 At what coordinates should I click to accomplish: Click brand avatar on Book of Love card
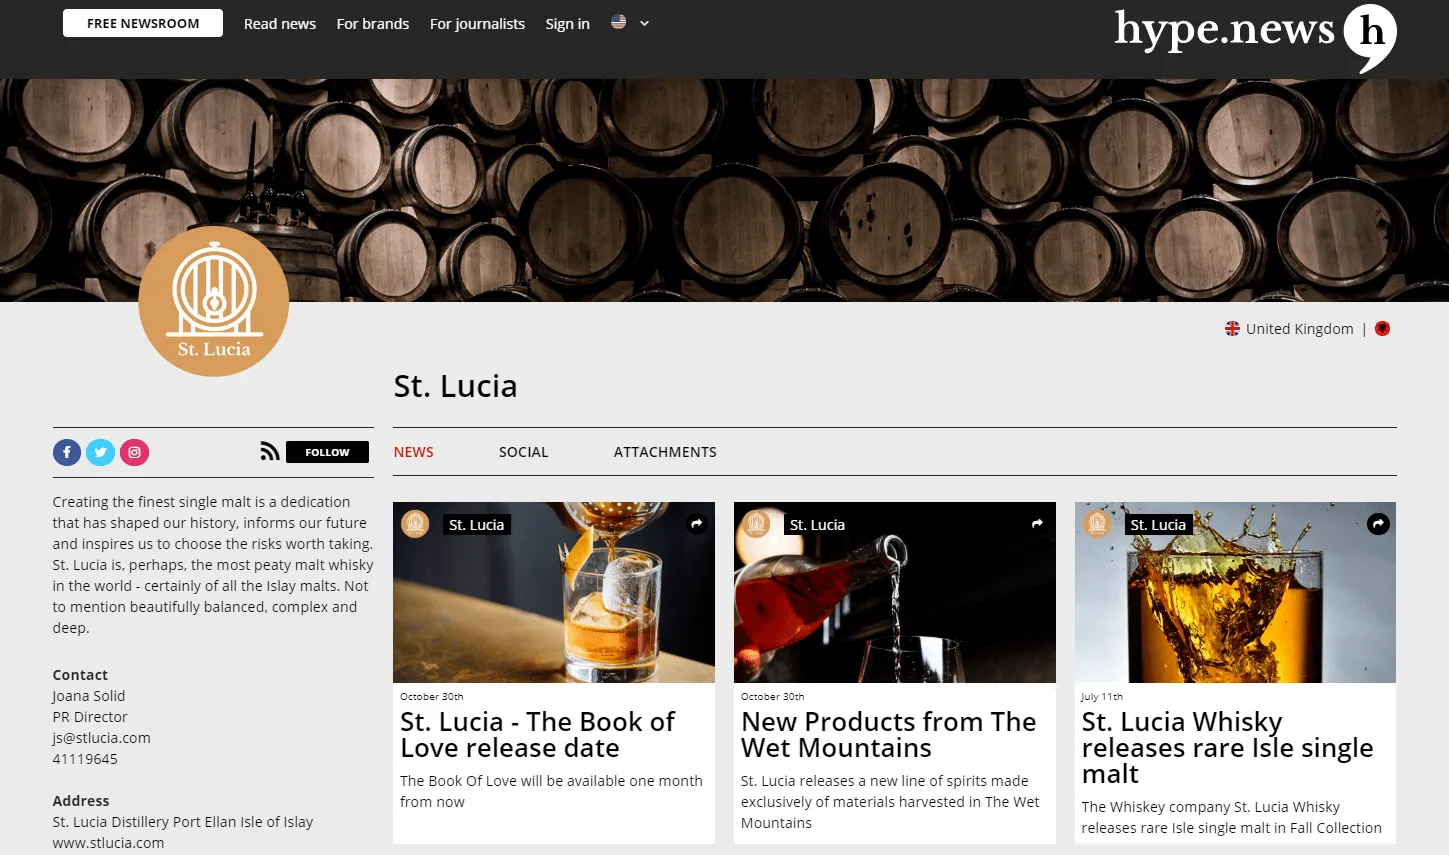(415, 523)
